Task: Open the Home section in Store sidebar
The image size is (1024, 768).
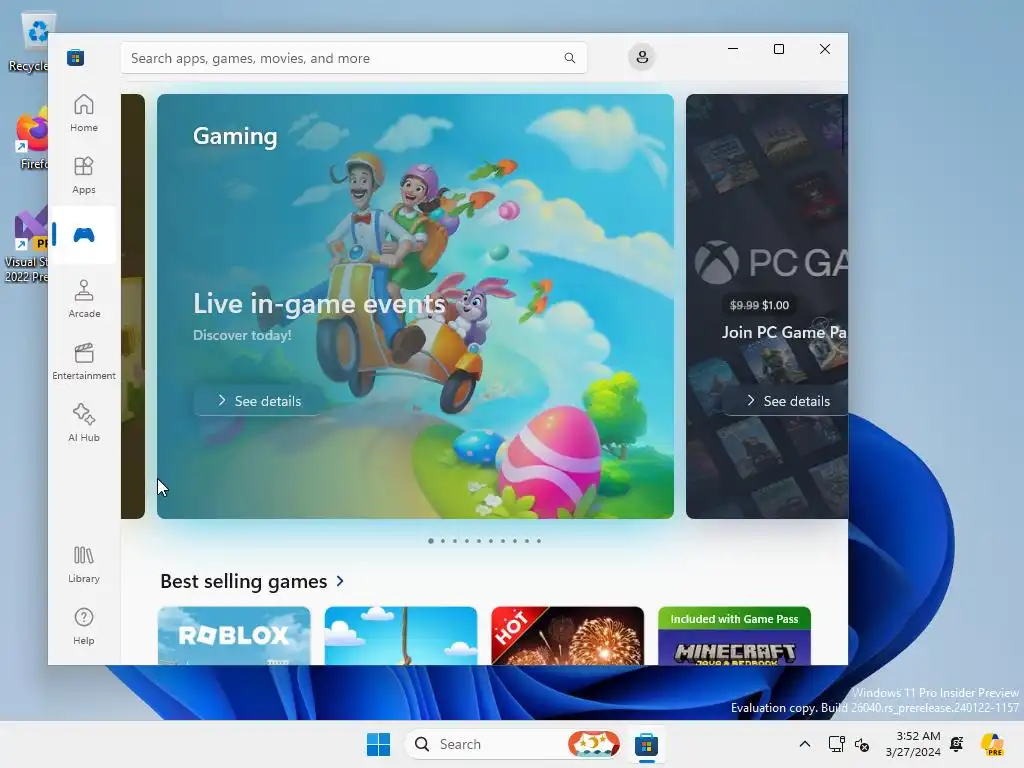Action: point(84,113)
